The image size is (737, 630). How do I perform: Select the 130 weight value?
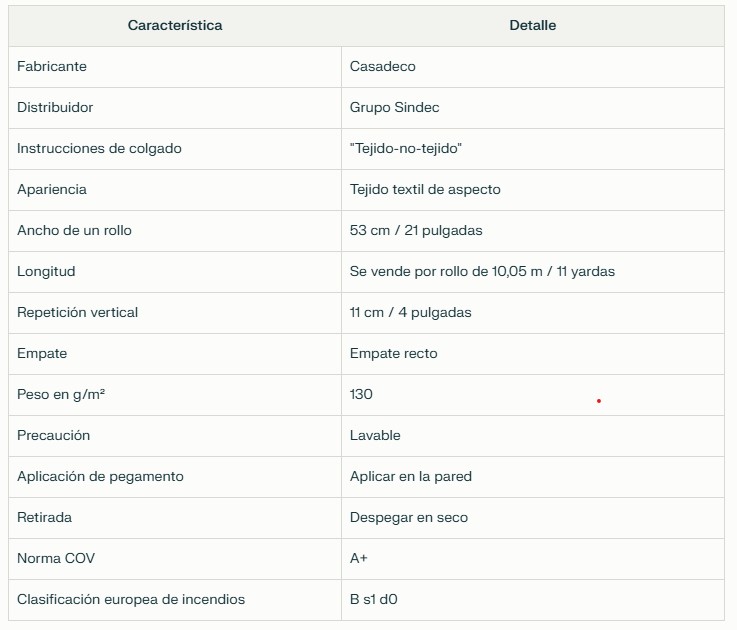click(x=361, y=394)
